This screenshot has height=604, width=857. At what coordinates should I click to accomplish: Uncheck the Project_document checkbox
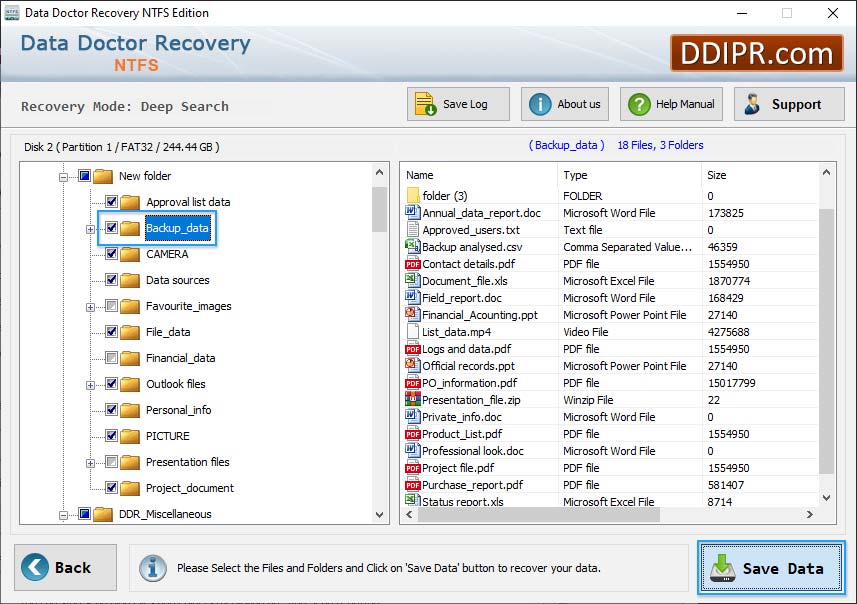tap(111, 488)
